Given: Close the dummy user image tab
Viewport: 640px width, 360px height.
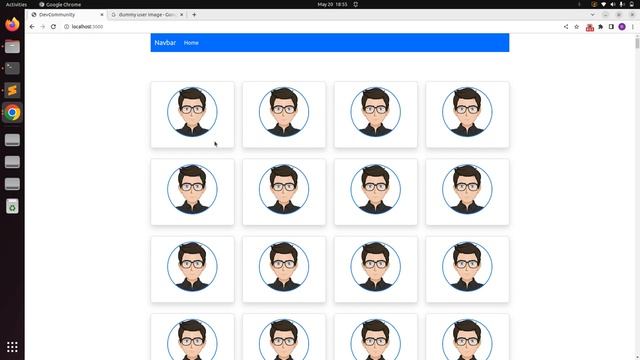Looking at the screenshot, I should (x=182, y=15).
